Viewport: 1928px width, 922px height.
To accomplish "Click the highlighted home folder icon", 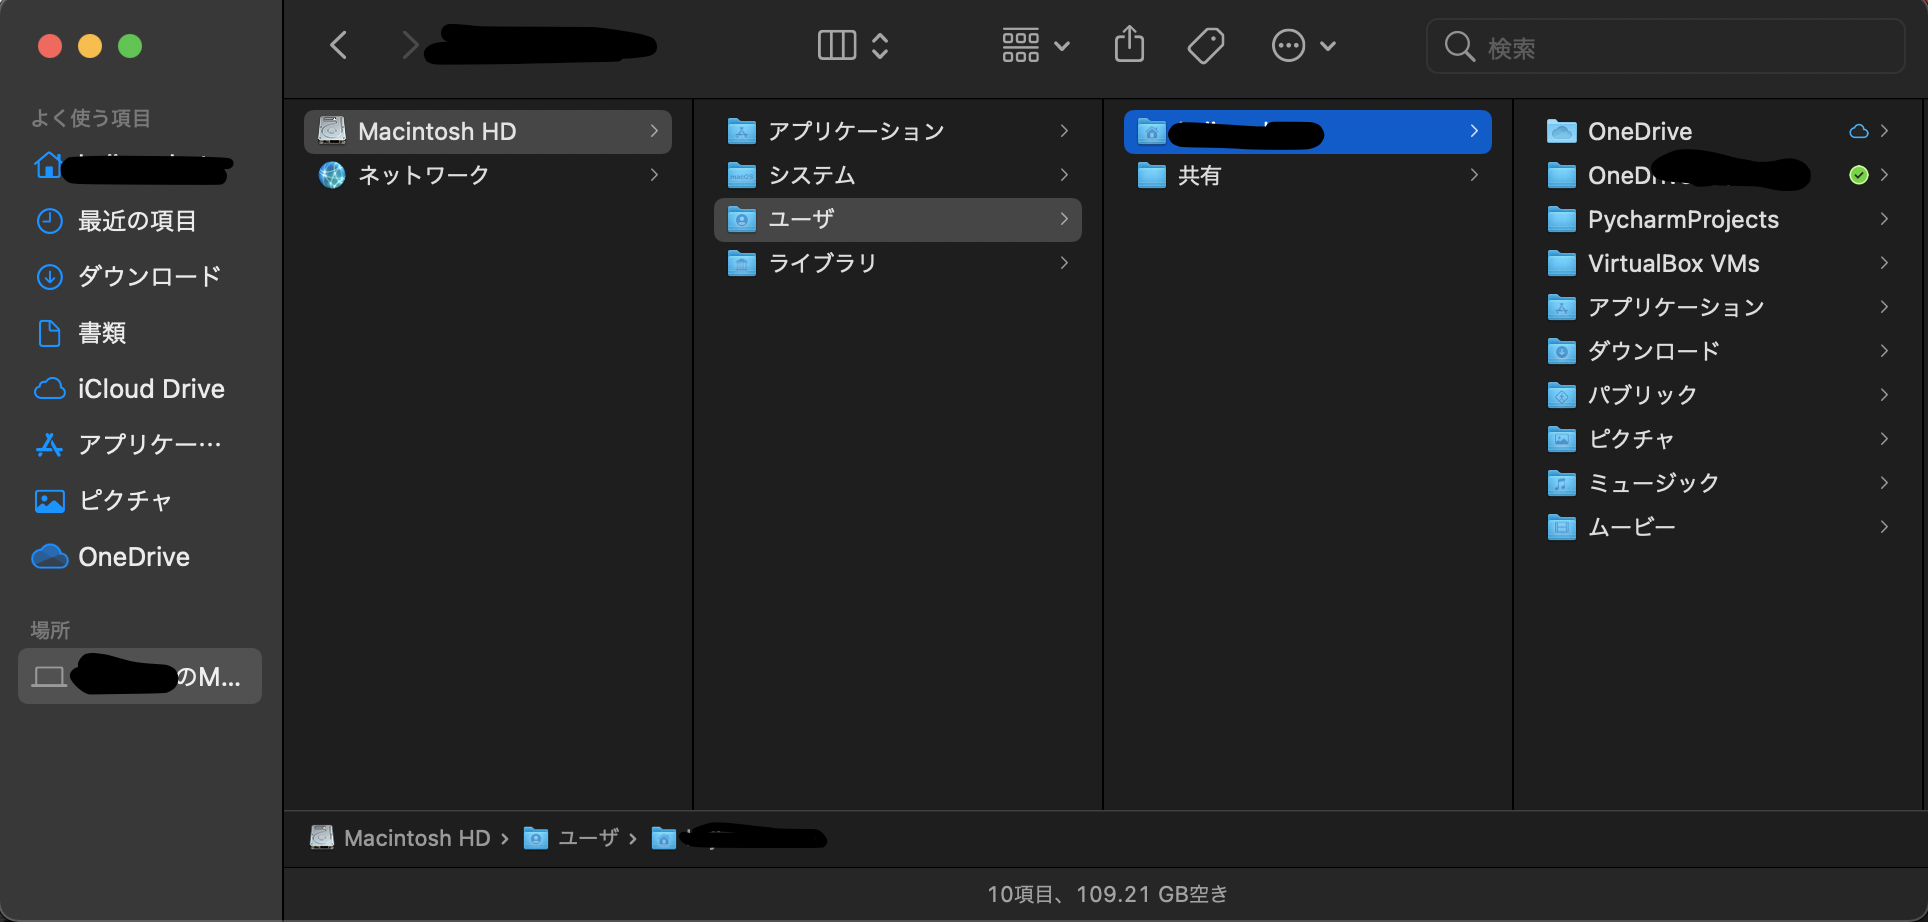I will pos(1152,131).
